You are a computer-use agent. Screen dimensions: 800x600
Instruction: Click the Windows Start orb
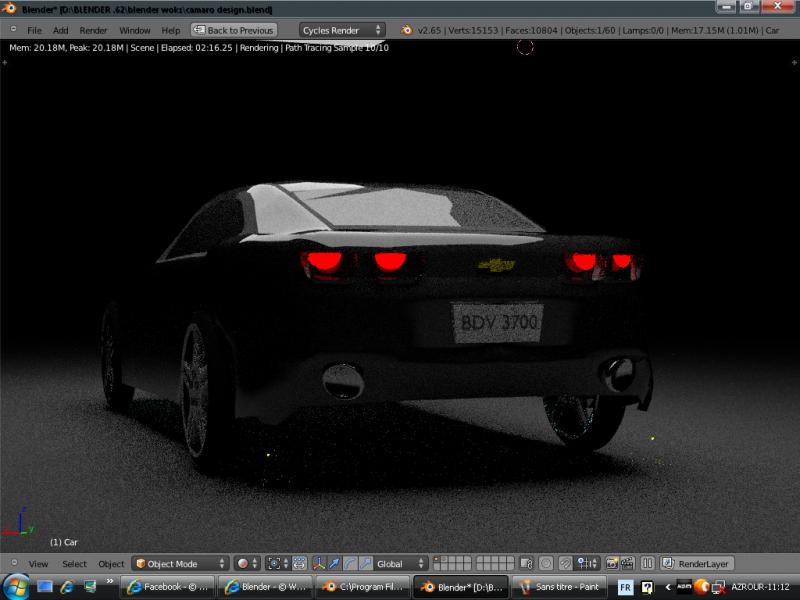point(15,587)
